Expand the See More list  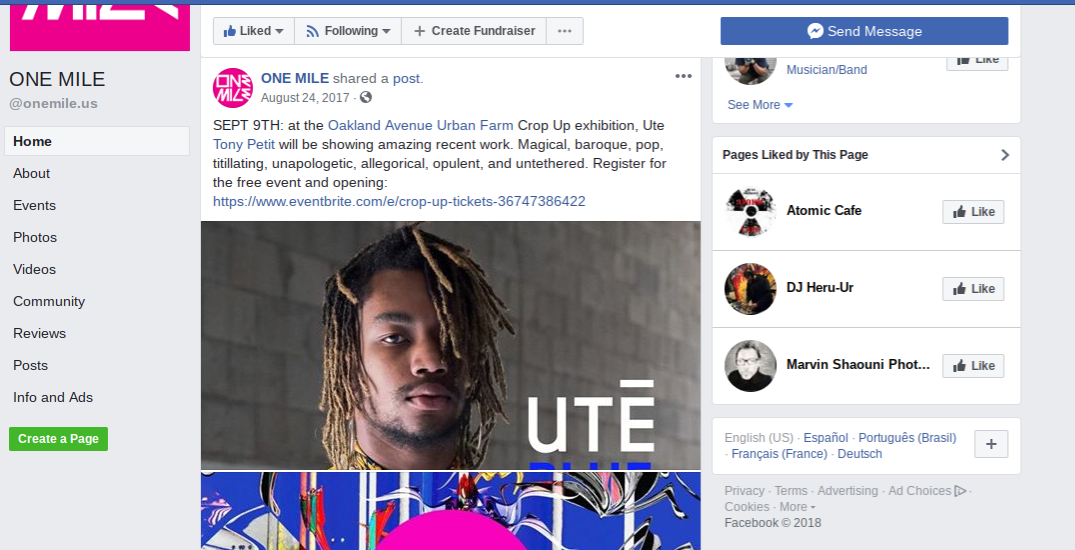click(760, 105)
